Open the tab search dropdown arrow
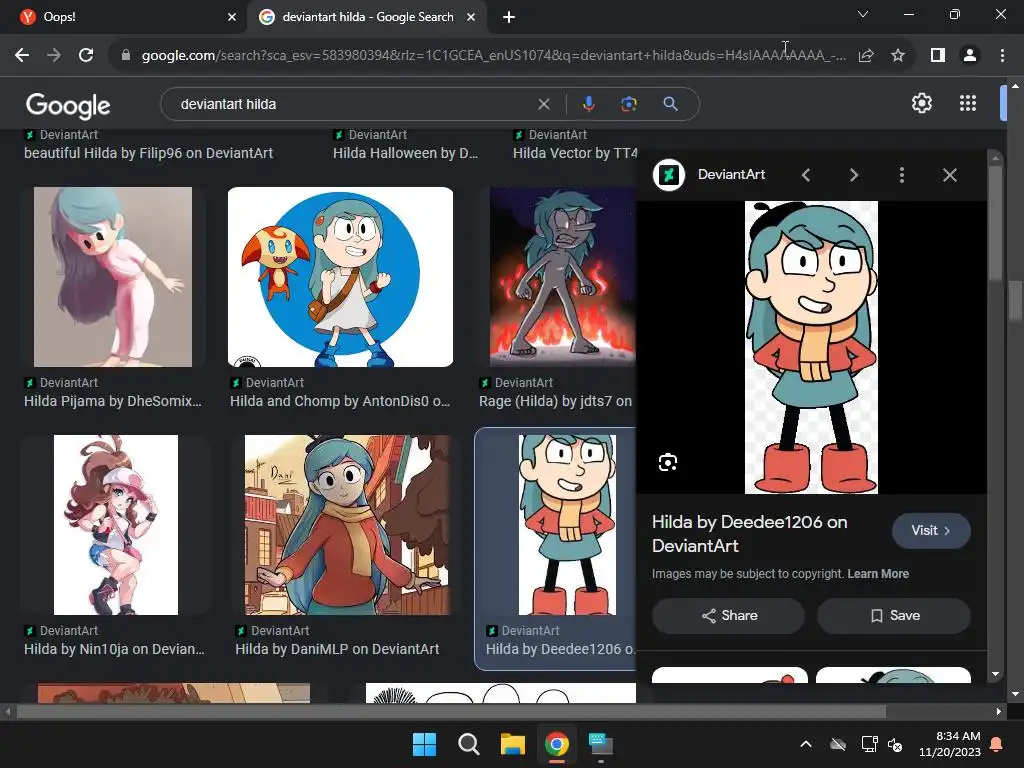Image resolution: width=1024 pixels, height=768 pixels. pyautogui.click(x=863, y=14)
